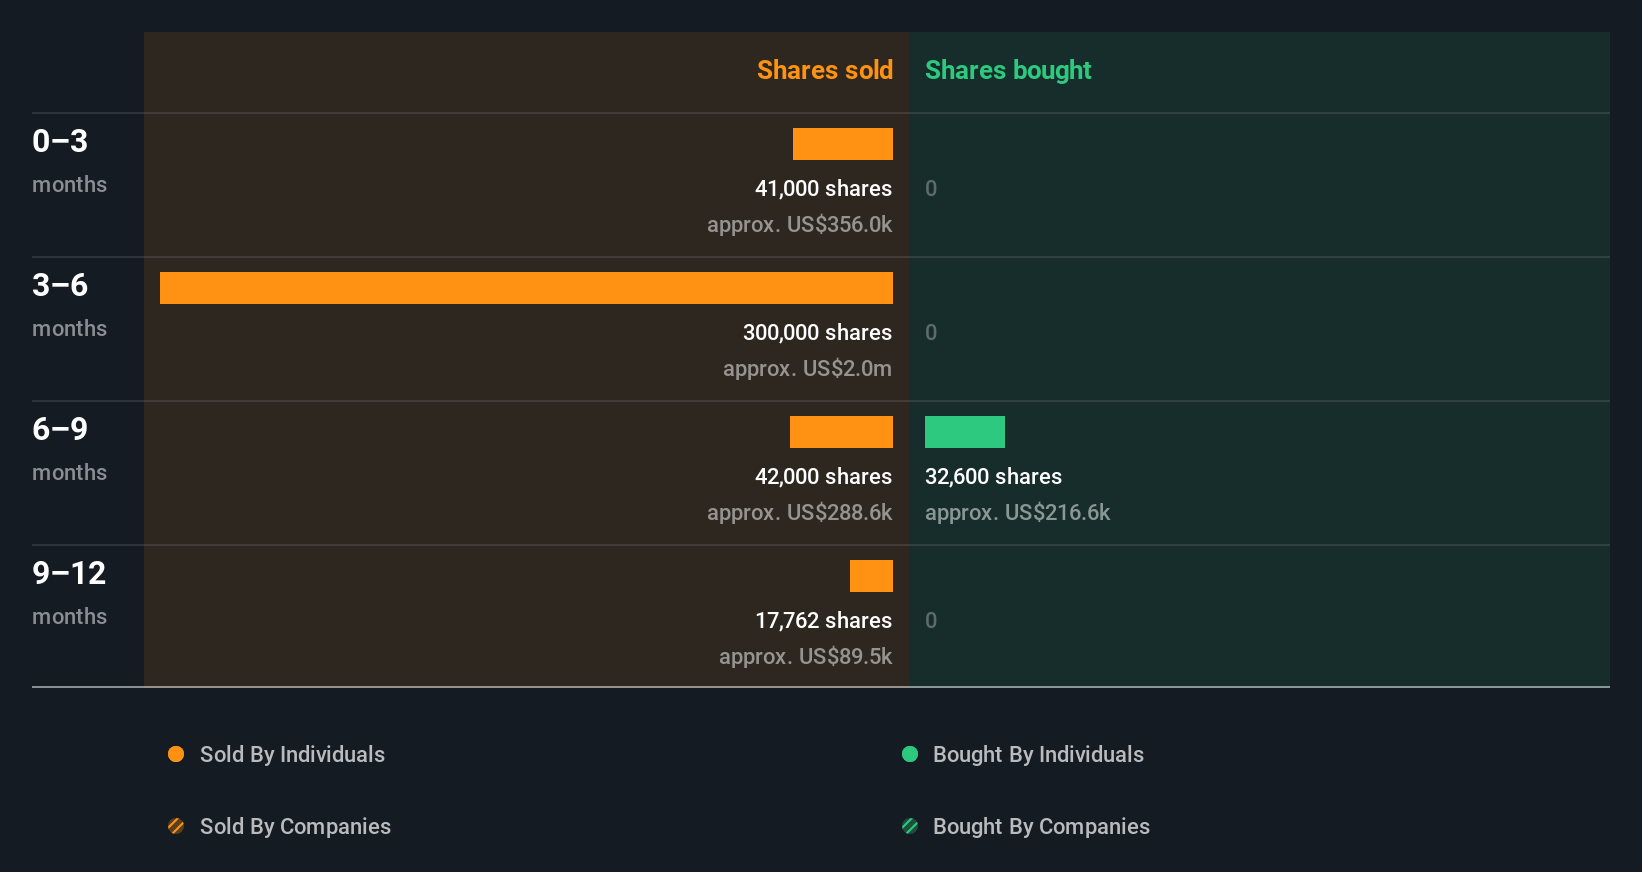
Task: Select the 3–6 months long orange sold bar
Action: coord(526,288)
